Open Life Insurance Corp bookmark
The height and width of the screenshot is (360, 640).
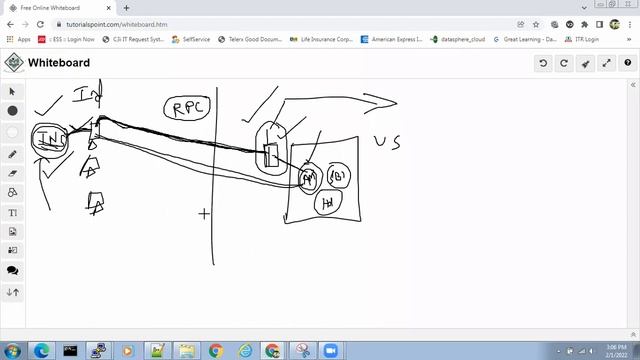point(322,39)
